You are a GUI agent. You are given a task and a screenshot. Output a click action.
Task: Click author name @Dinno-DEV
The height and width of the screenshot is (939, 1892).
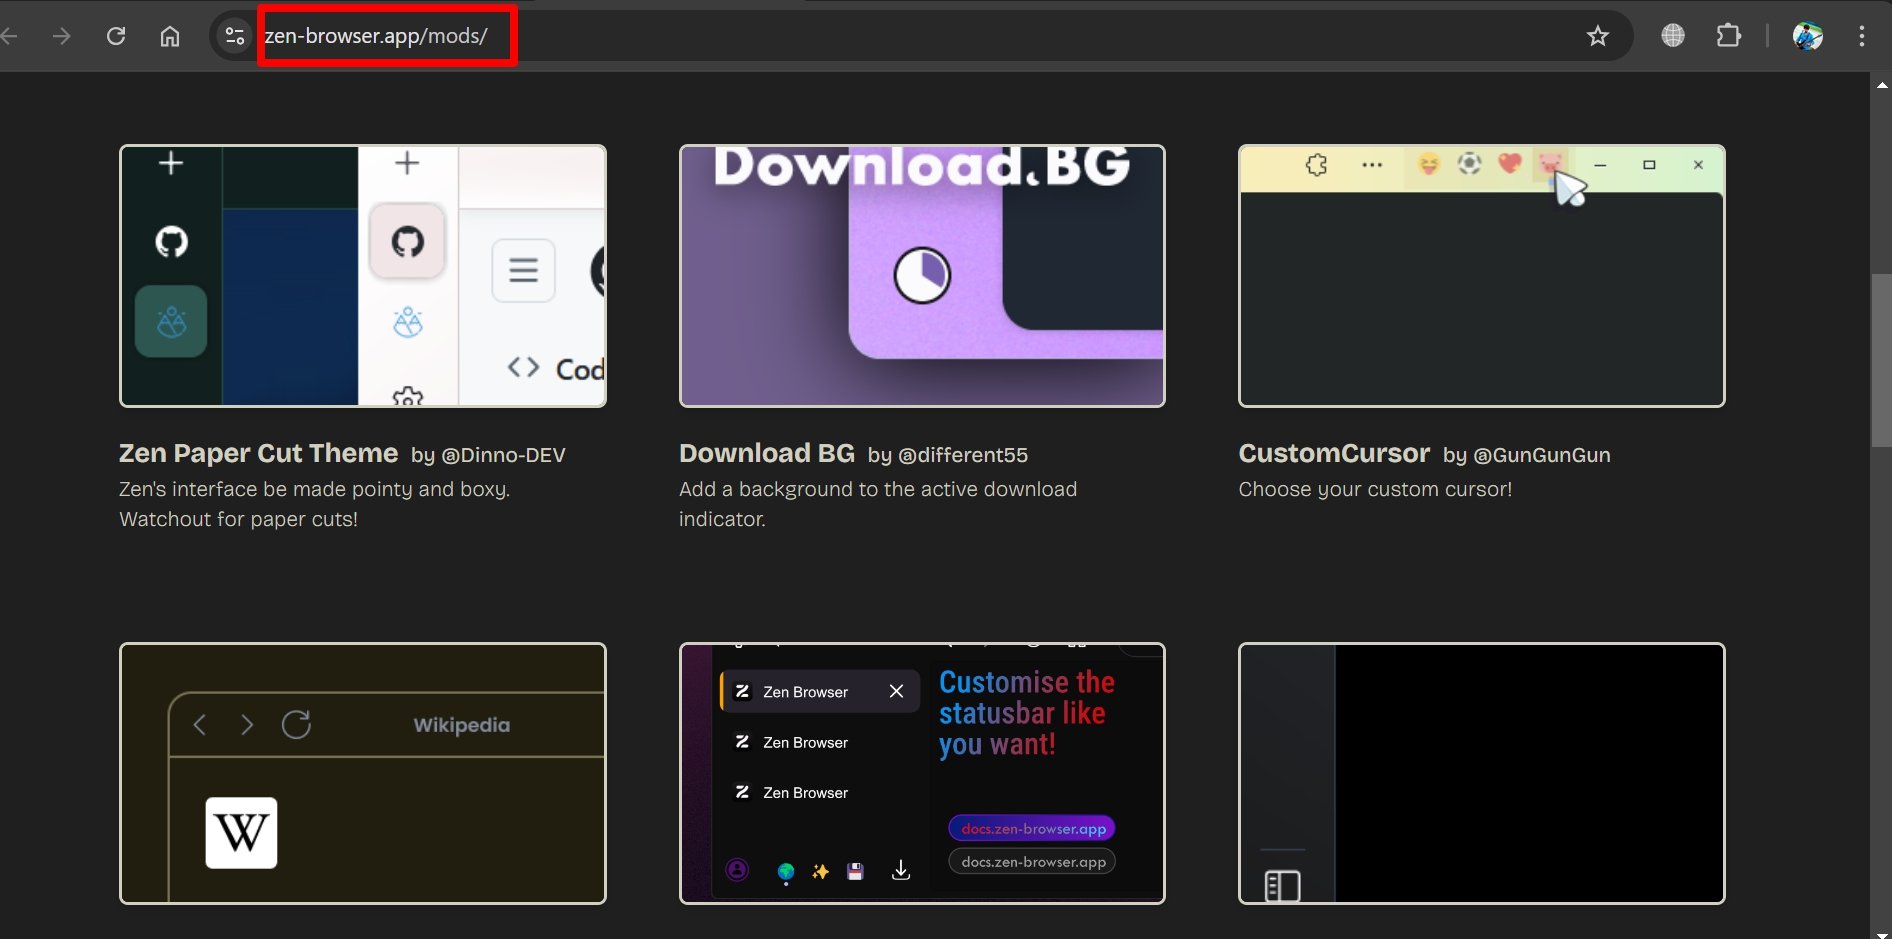(503, 455)
